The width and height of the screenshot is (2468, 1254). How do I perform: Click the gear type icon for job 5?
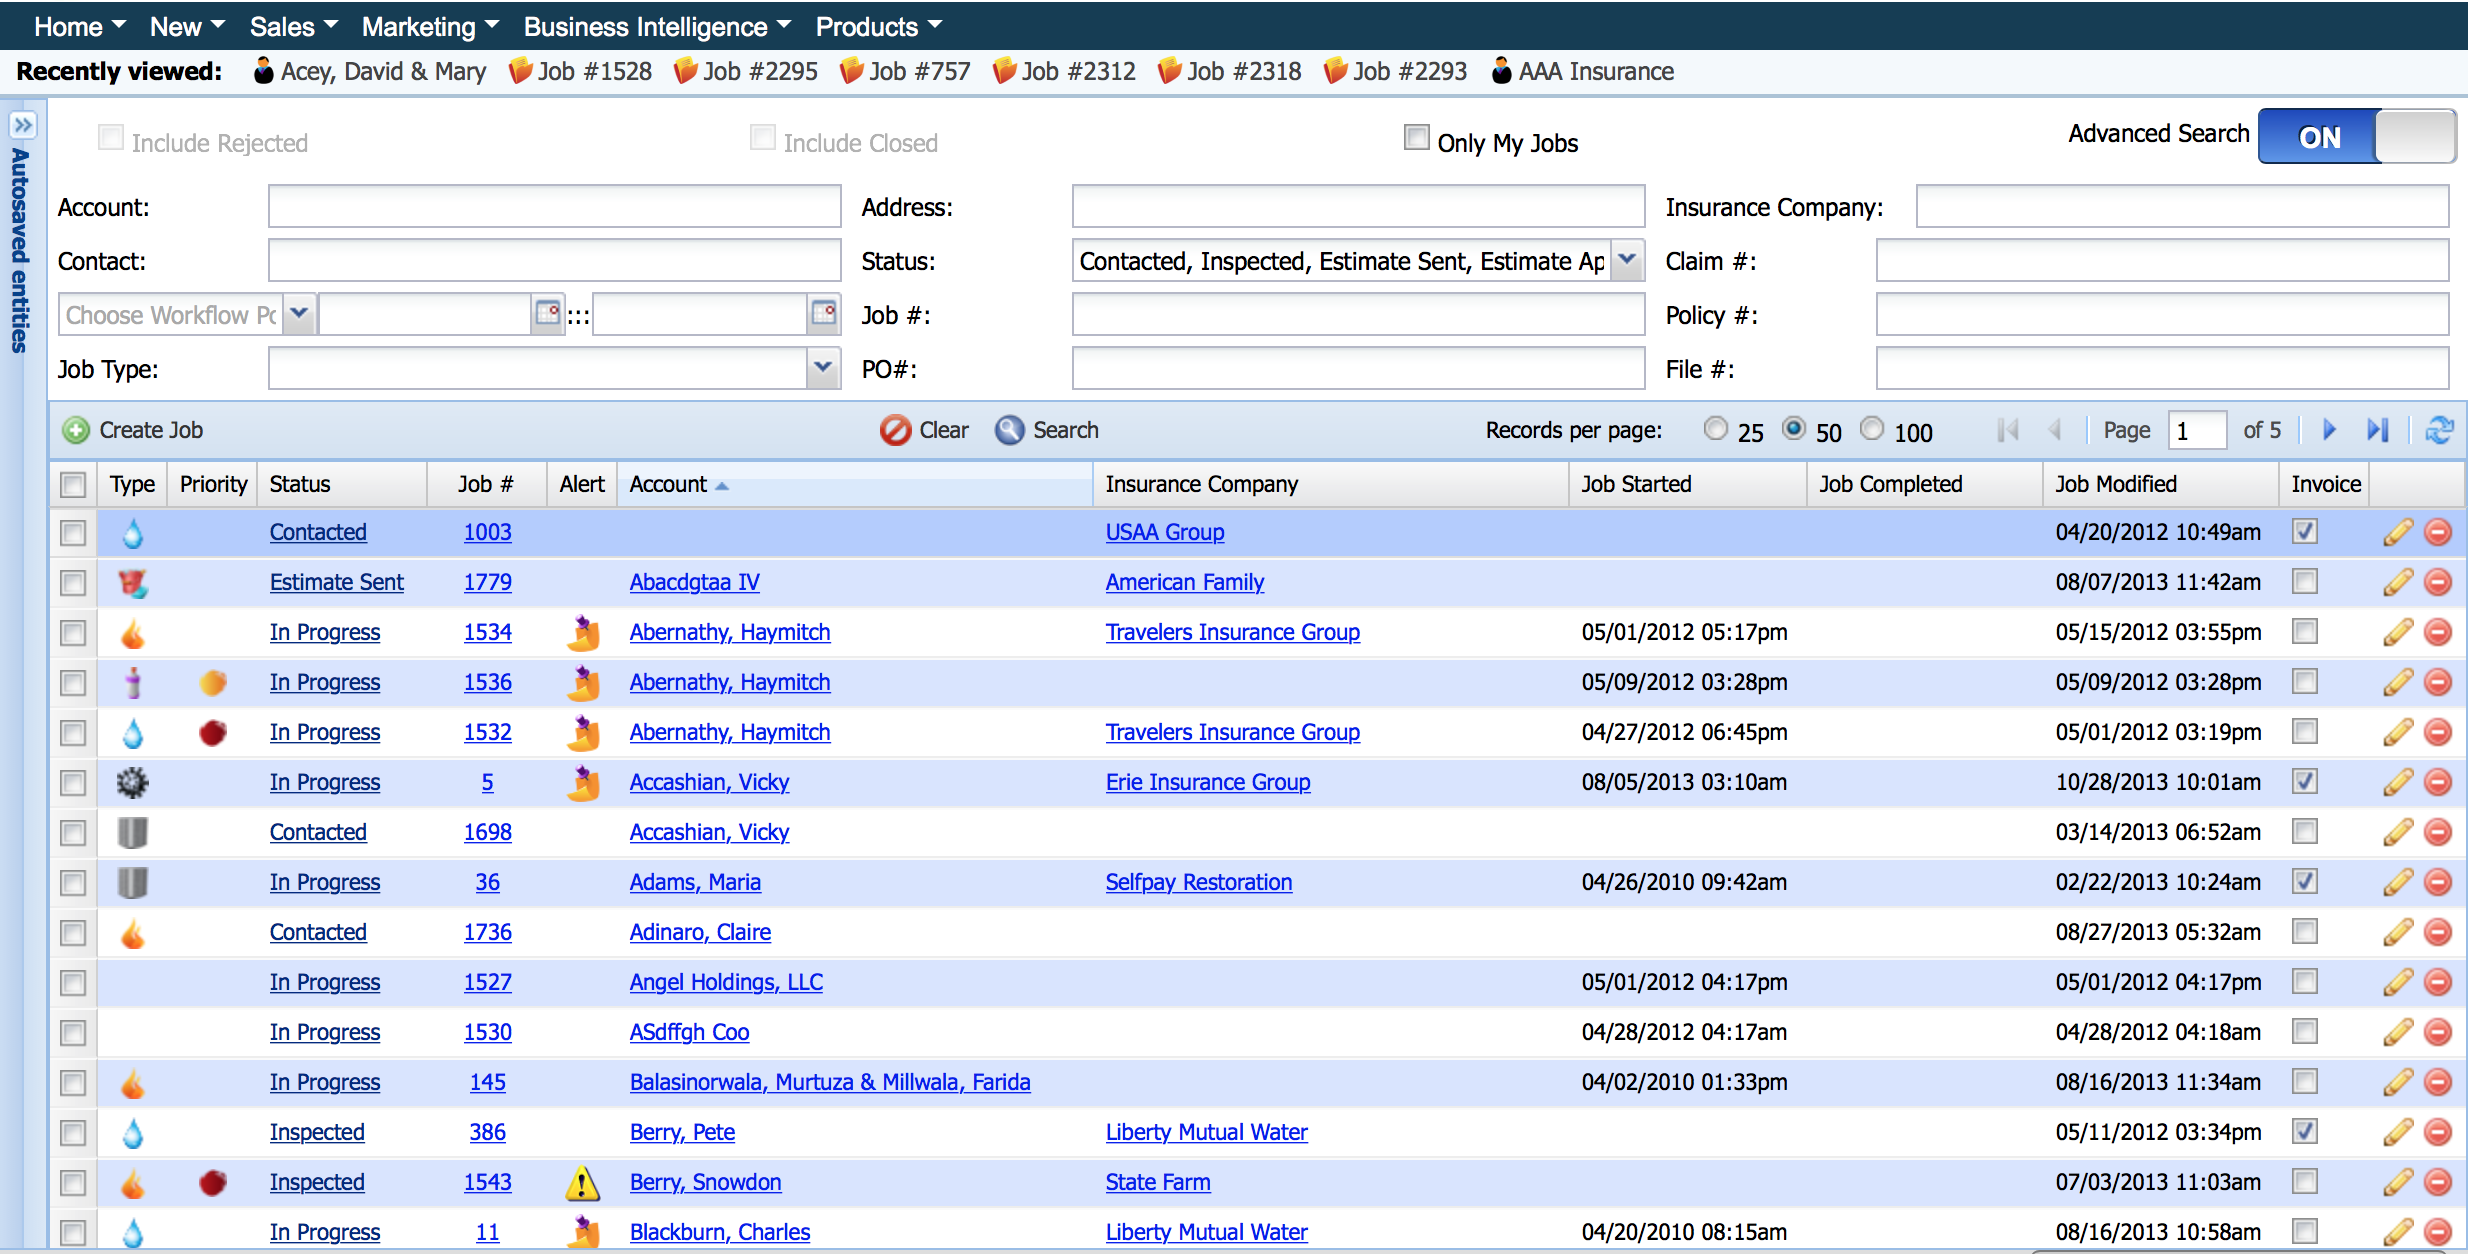[132, 782]
